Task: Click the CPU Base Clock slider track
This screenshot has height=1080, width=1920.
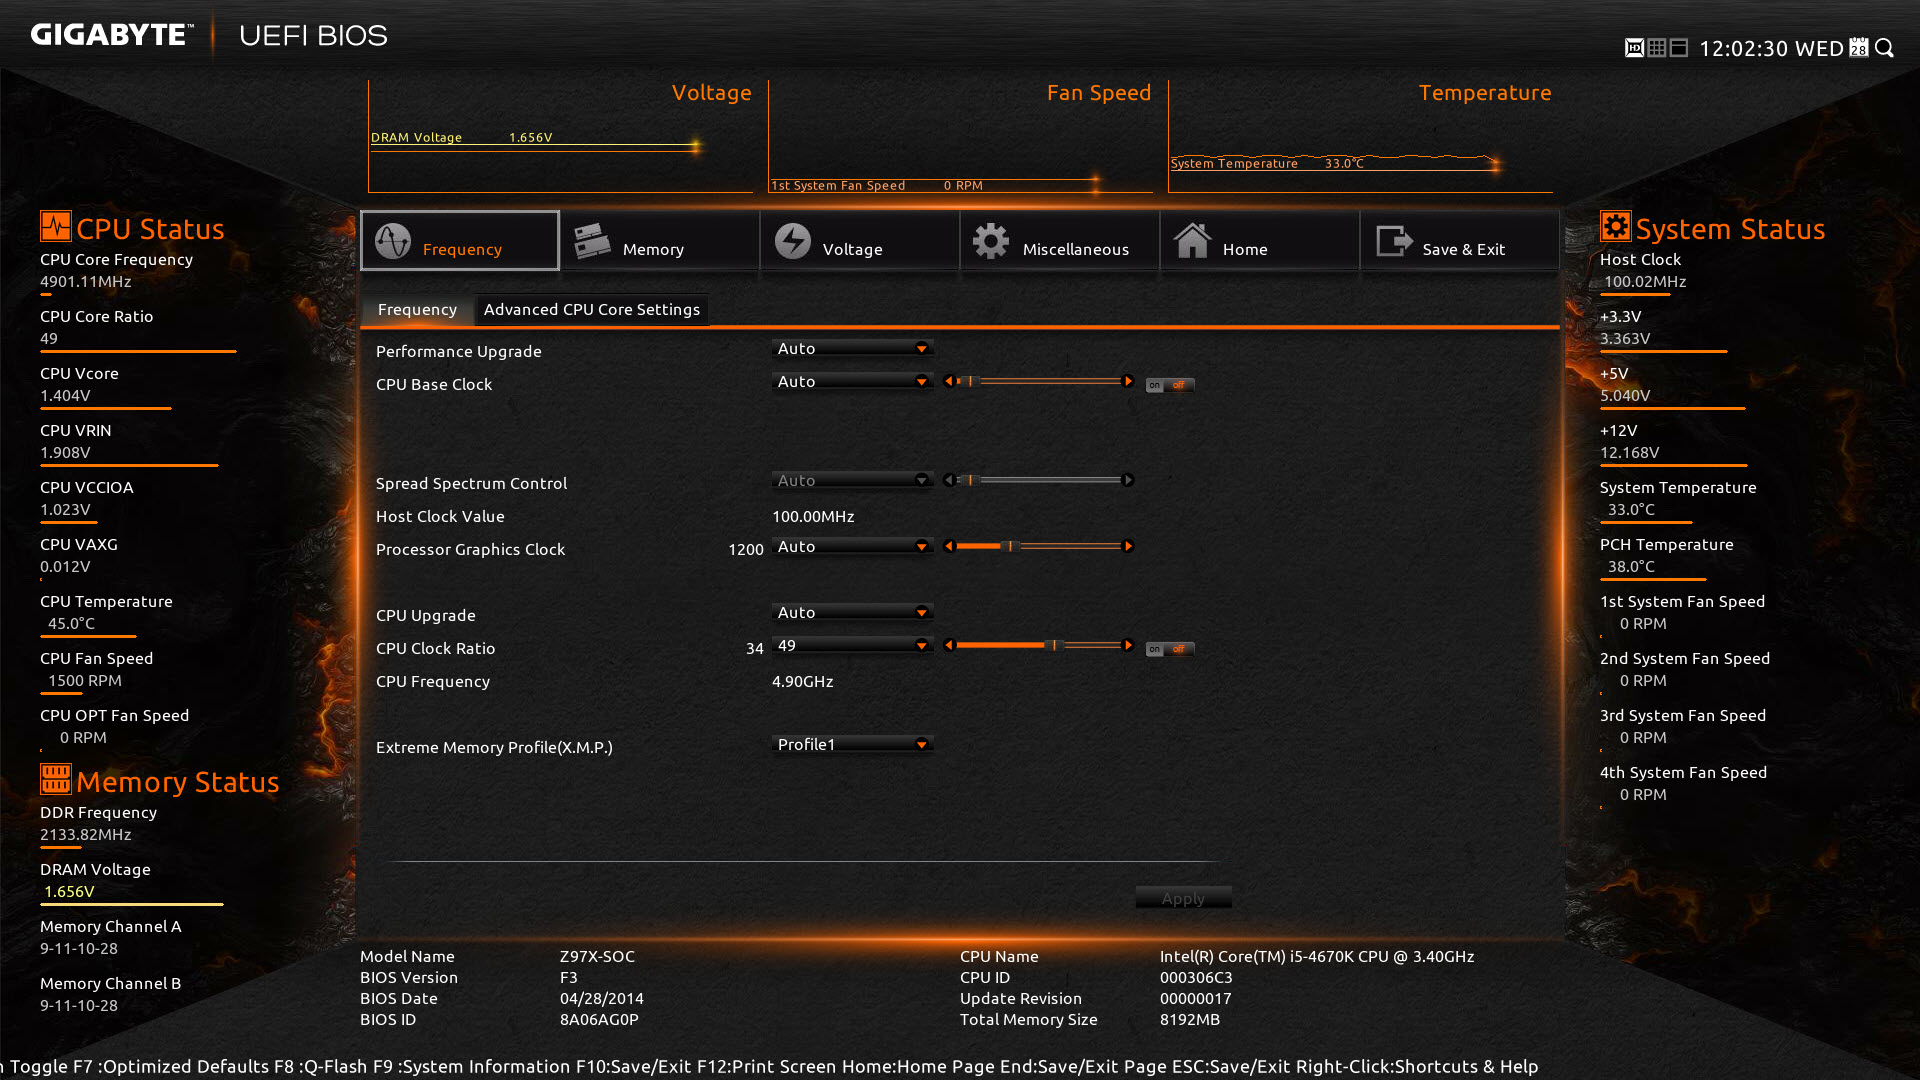Action: tap(1039, 381)
